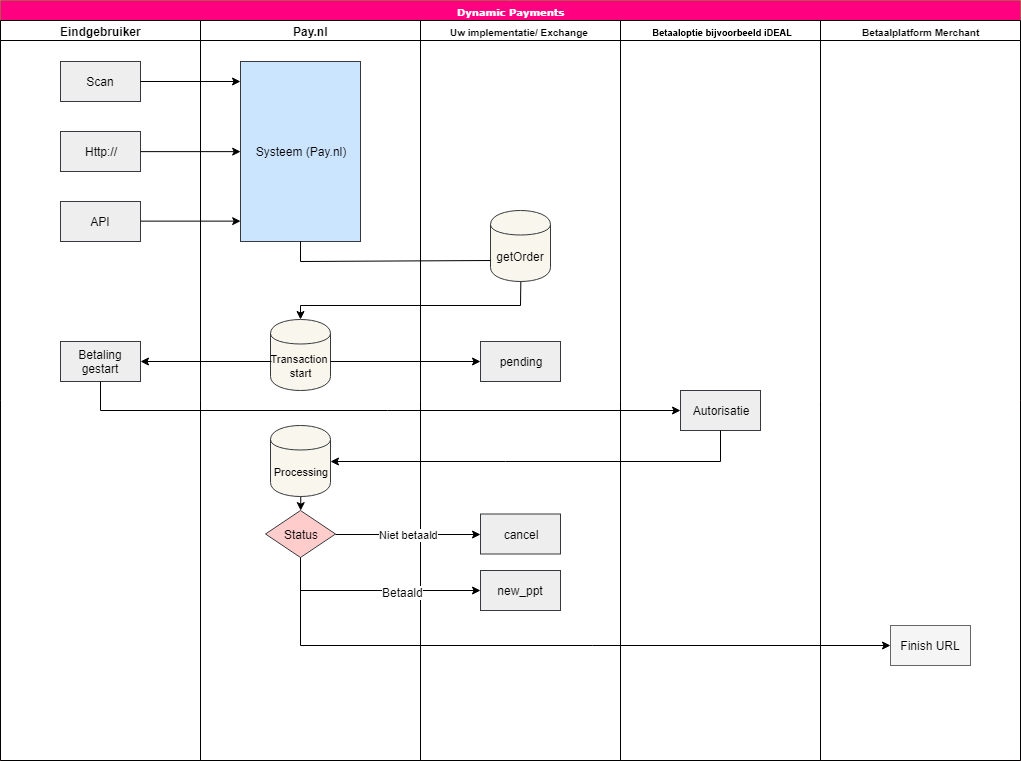Screen dimensions: 1021x761
Task: Select the Processing database cylinder
Action: (300, 462)
